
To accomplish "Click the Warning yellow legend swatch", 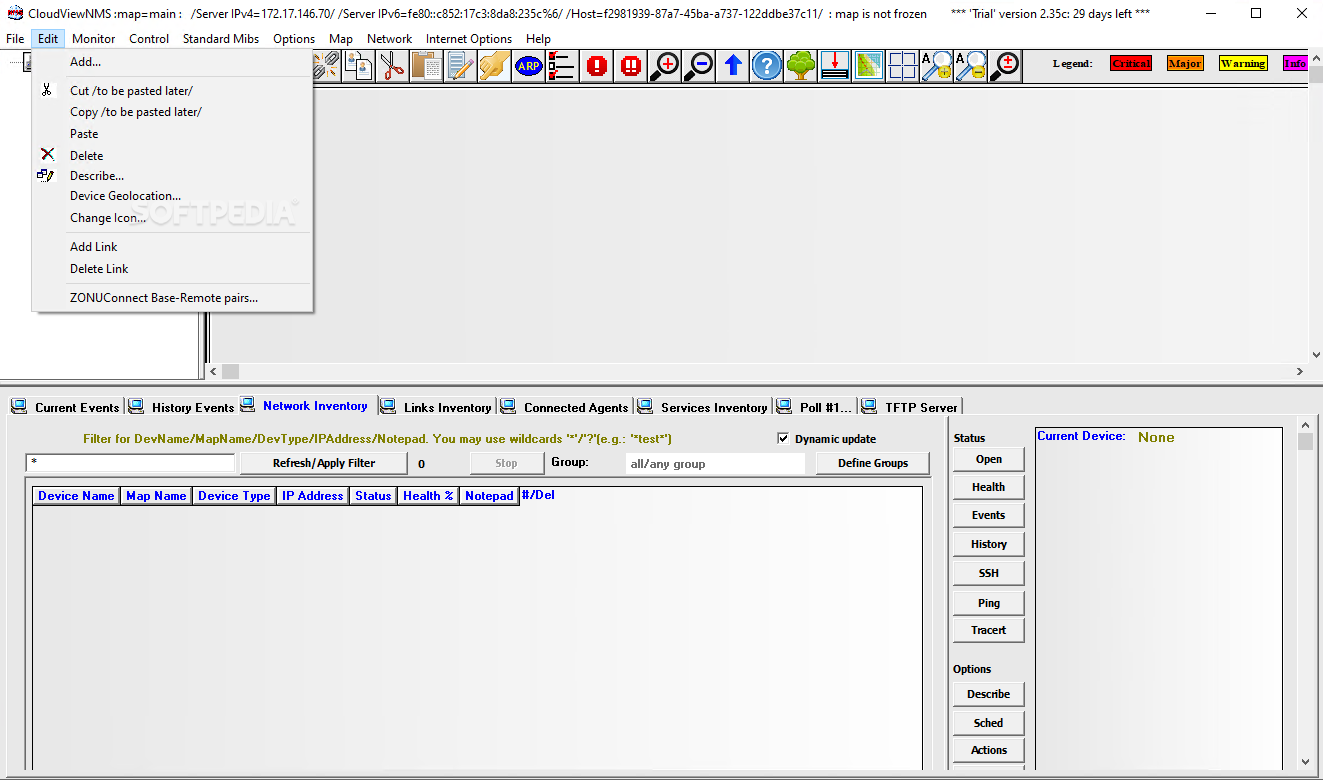I will pyautogui.click(x=1243, y=63).
